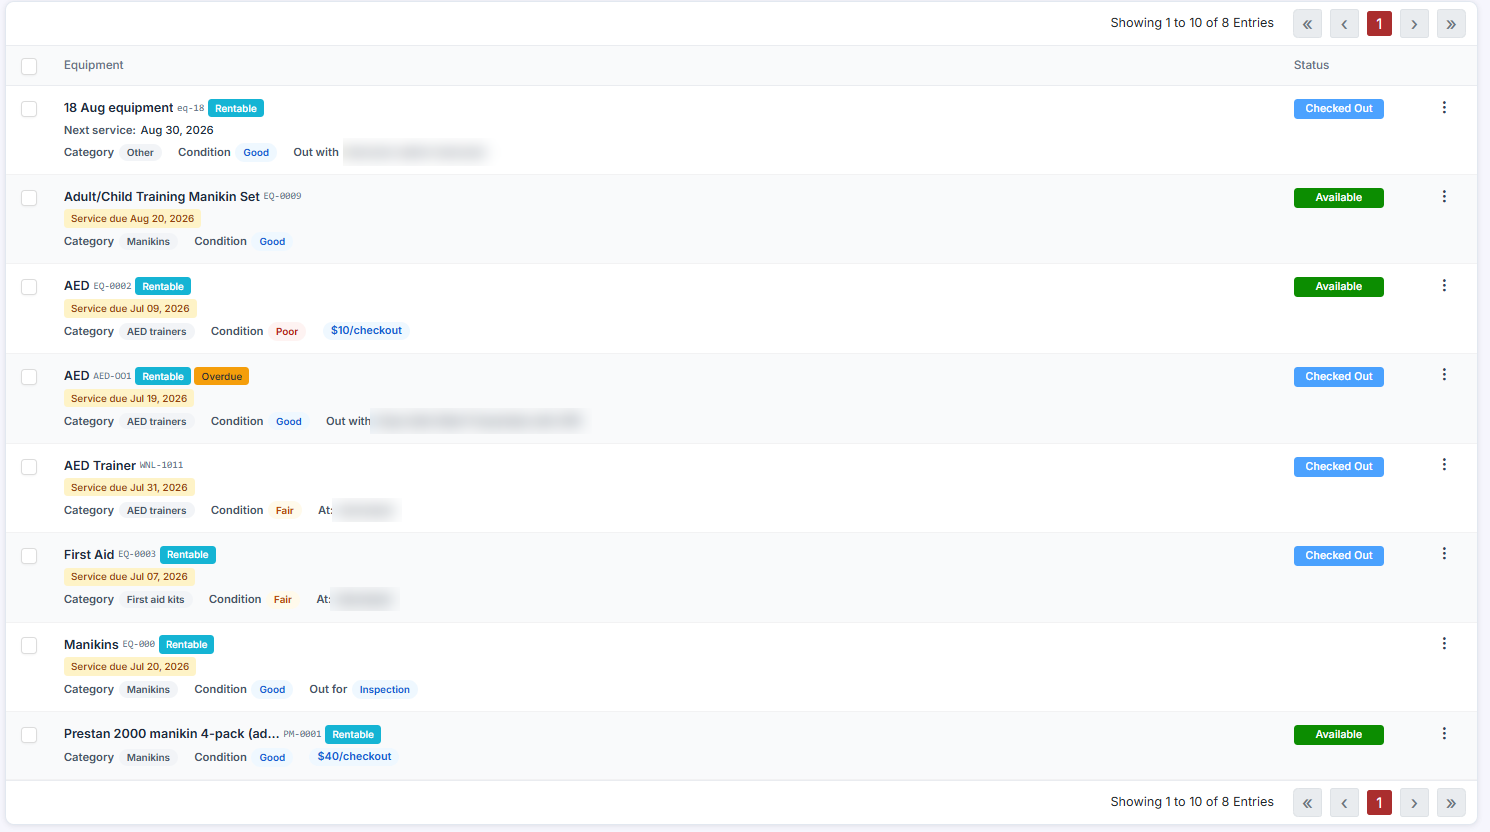Screen dimensions: 1490x832
Task: Select the AED AED-001 overdue row checkbox
Action: (x=29, y=377)
